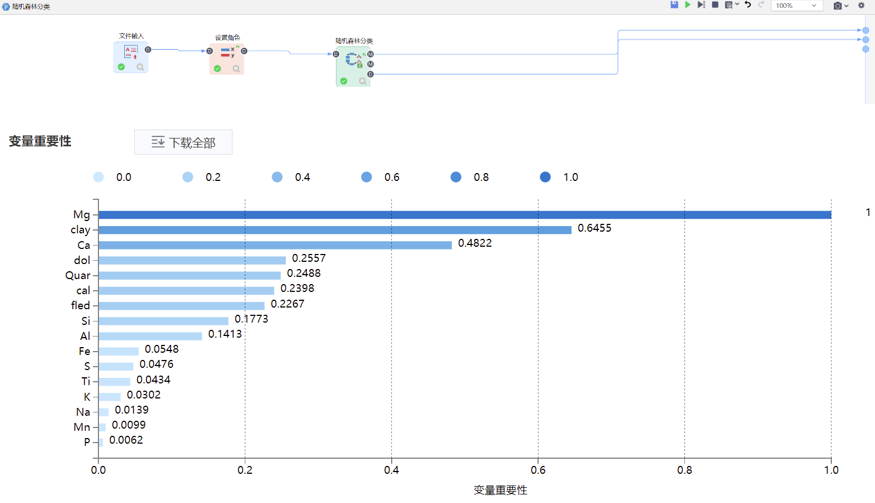The height and width of the screenshot is (503, 875).
Task: Open the camera screenshot dropdown
Action: (x=841, y=5)
